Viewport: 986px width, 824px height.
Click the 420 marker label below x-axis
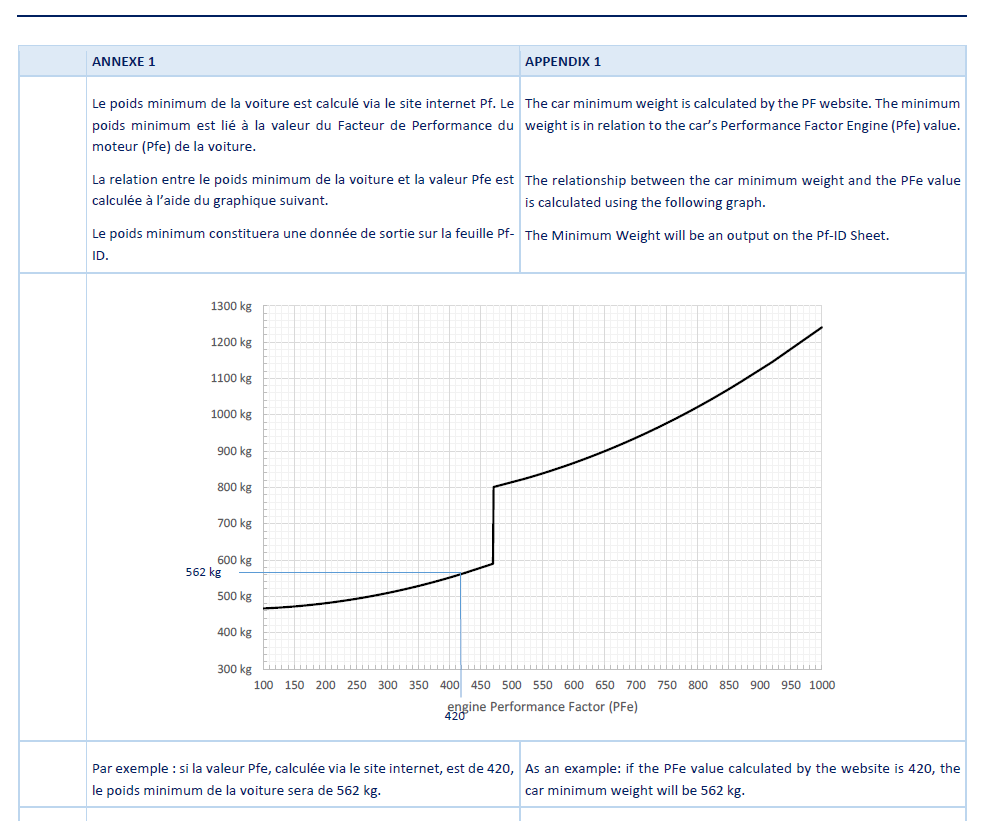point(455,716)
